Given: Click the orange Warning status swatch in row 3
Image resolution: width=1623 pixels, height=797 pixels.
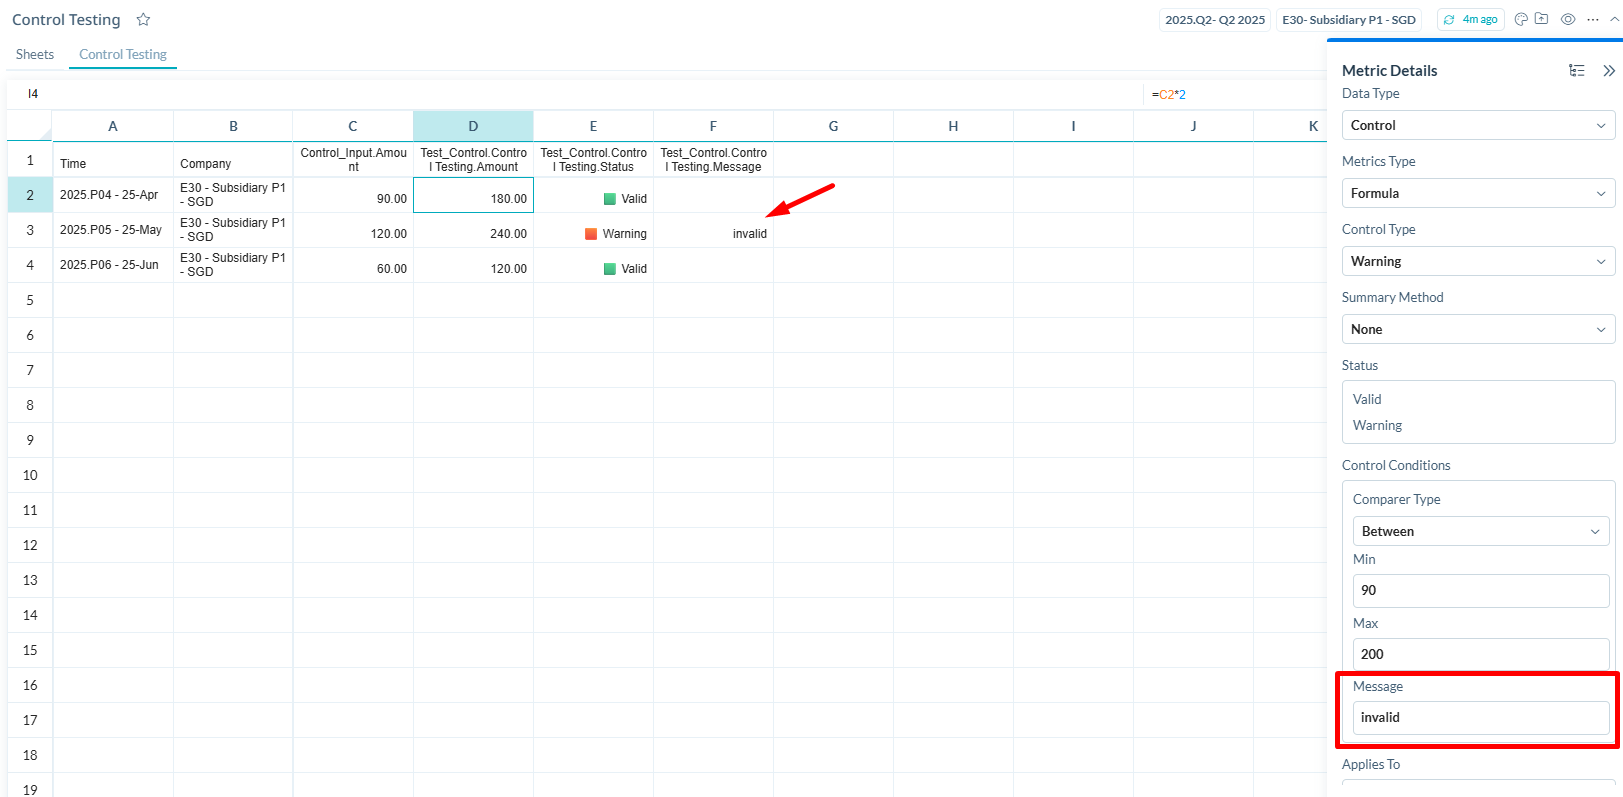Looking at the screenshot, I should coord(591,234).
